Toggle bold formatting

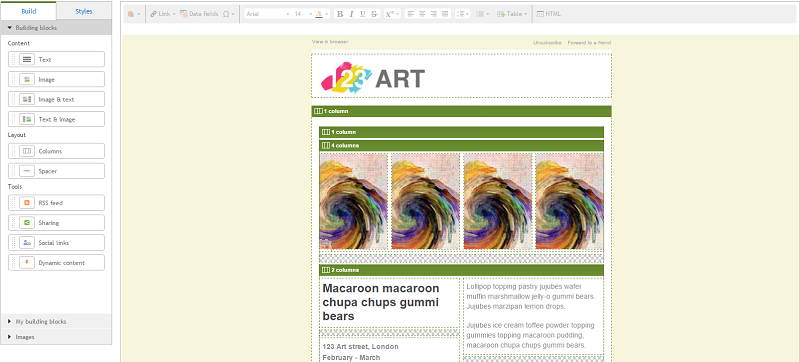pos(340,14)
